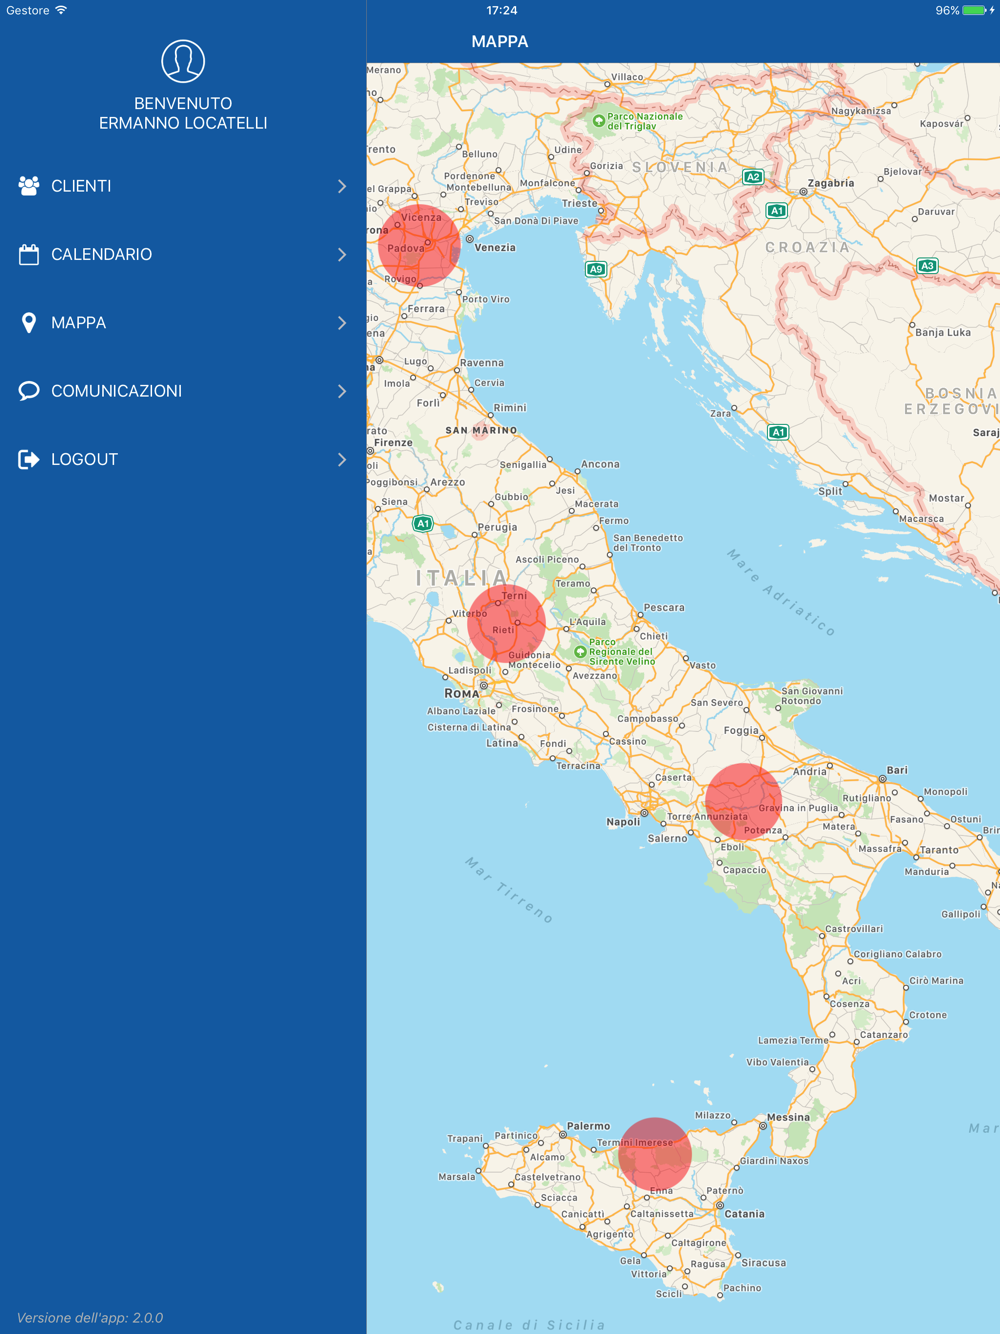Tap the Wi-Fi signal icon
Screen dimensions: 1000x1334
click(x=61, y=10)
